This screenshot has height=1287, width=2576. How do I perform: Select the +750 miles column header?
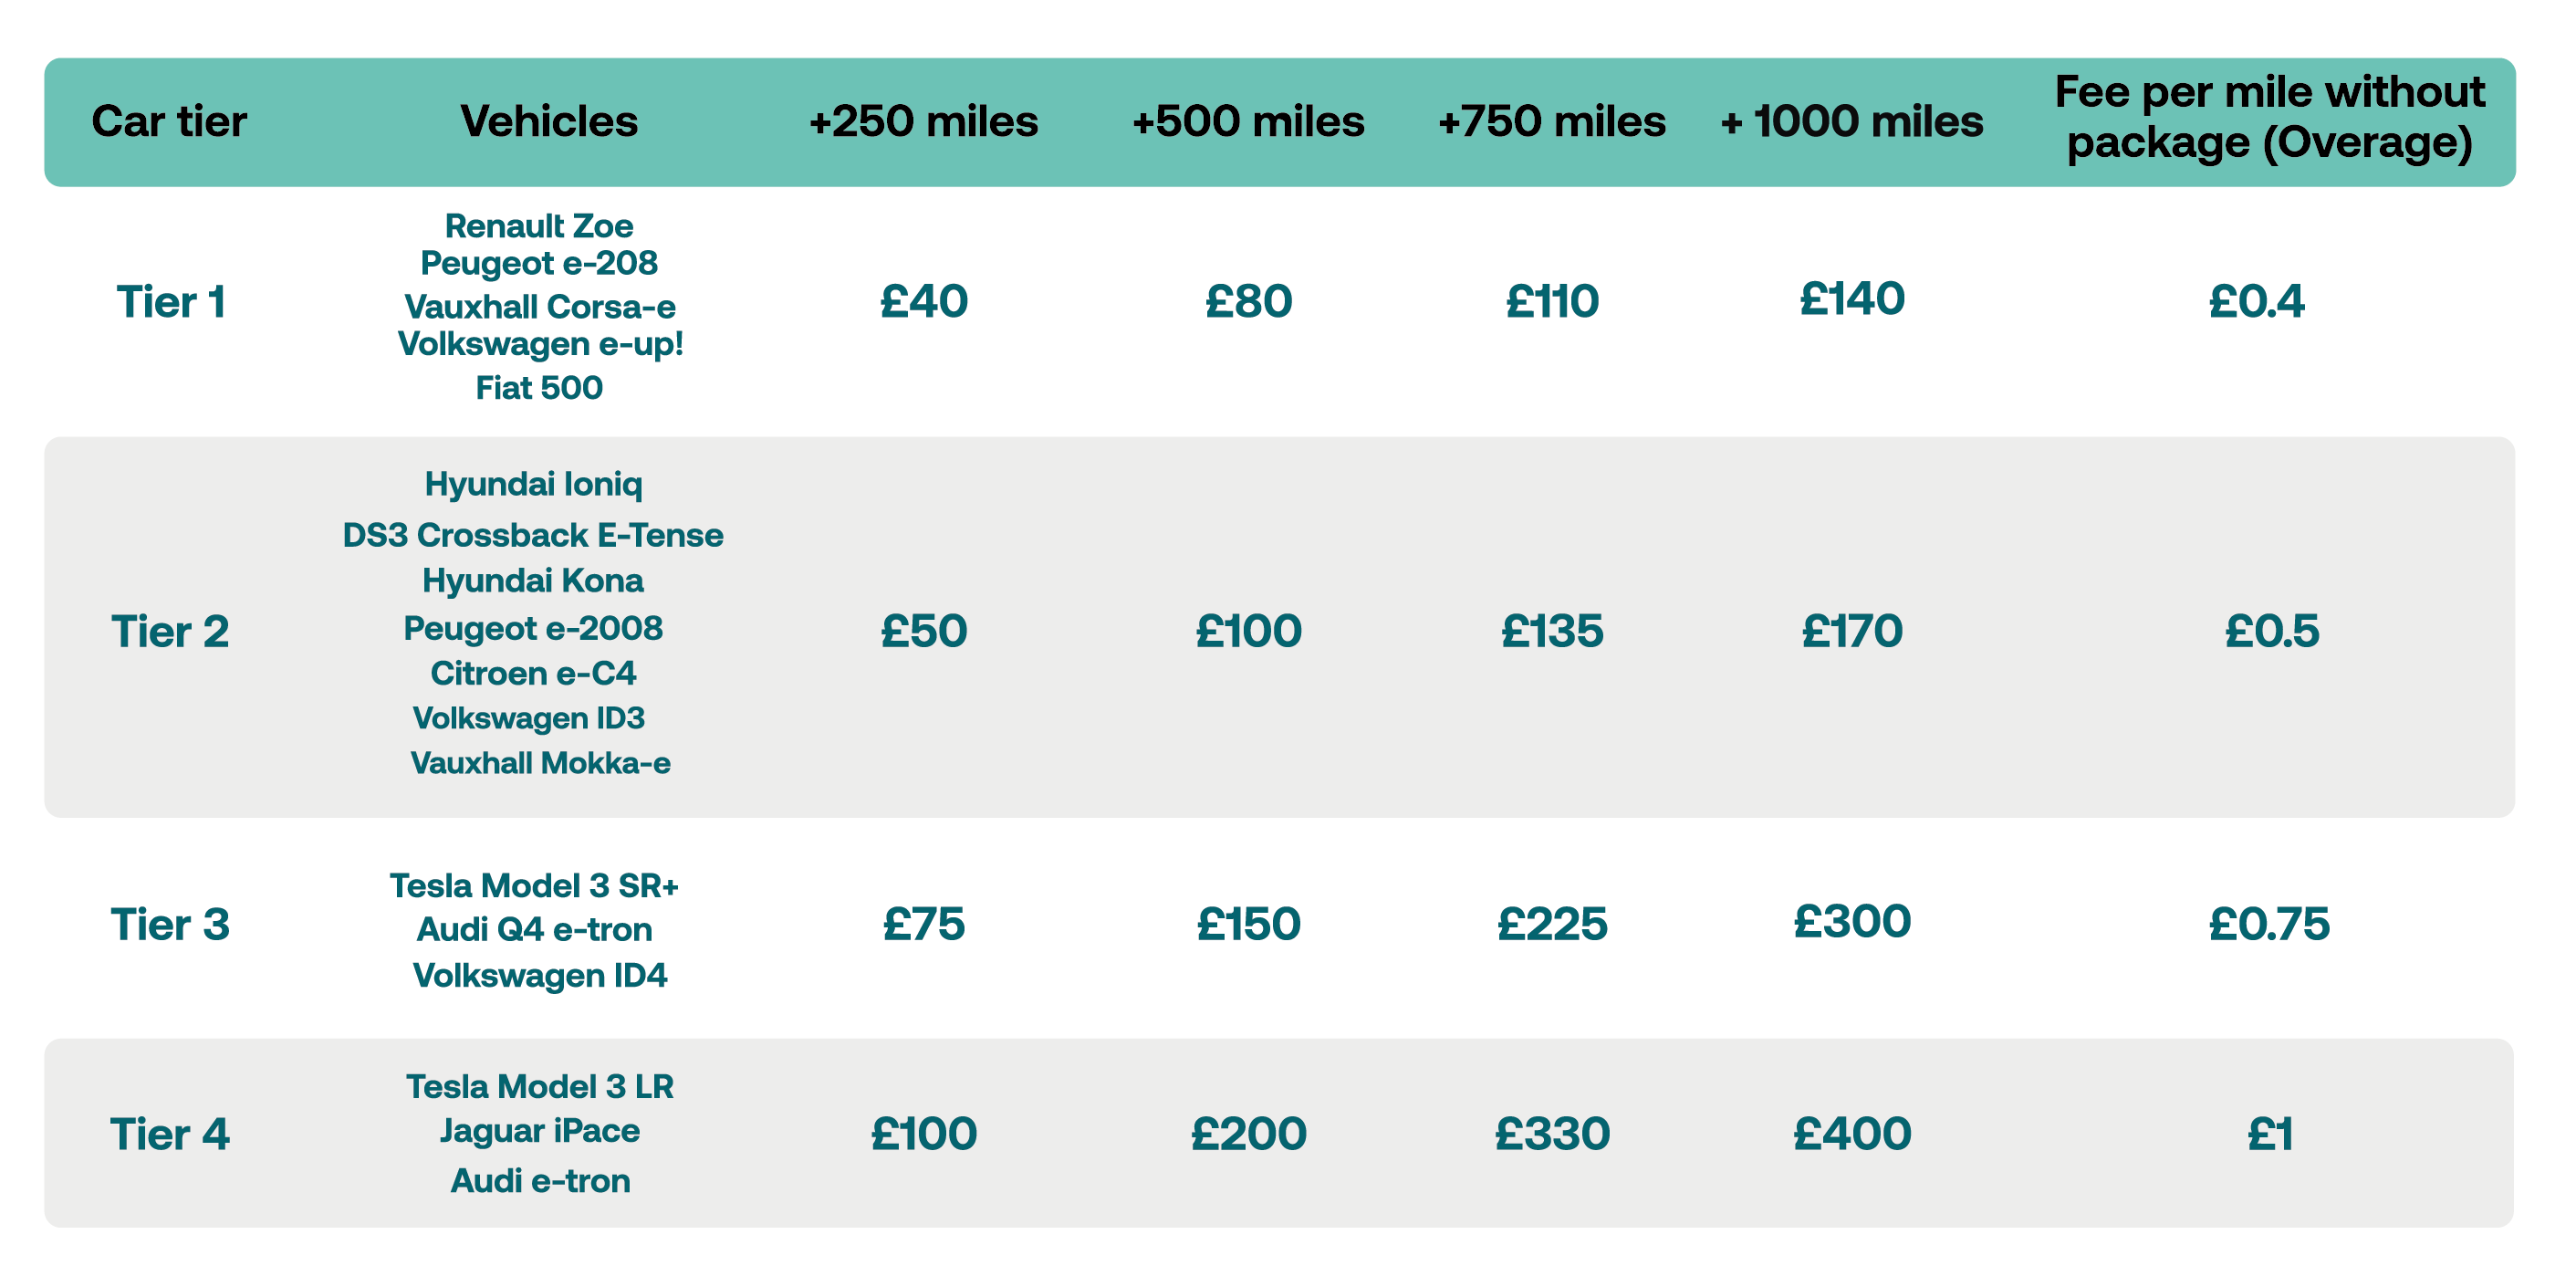(x=1552, y=122)
